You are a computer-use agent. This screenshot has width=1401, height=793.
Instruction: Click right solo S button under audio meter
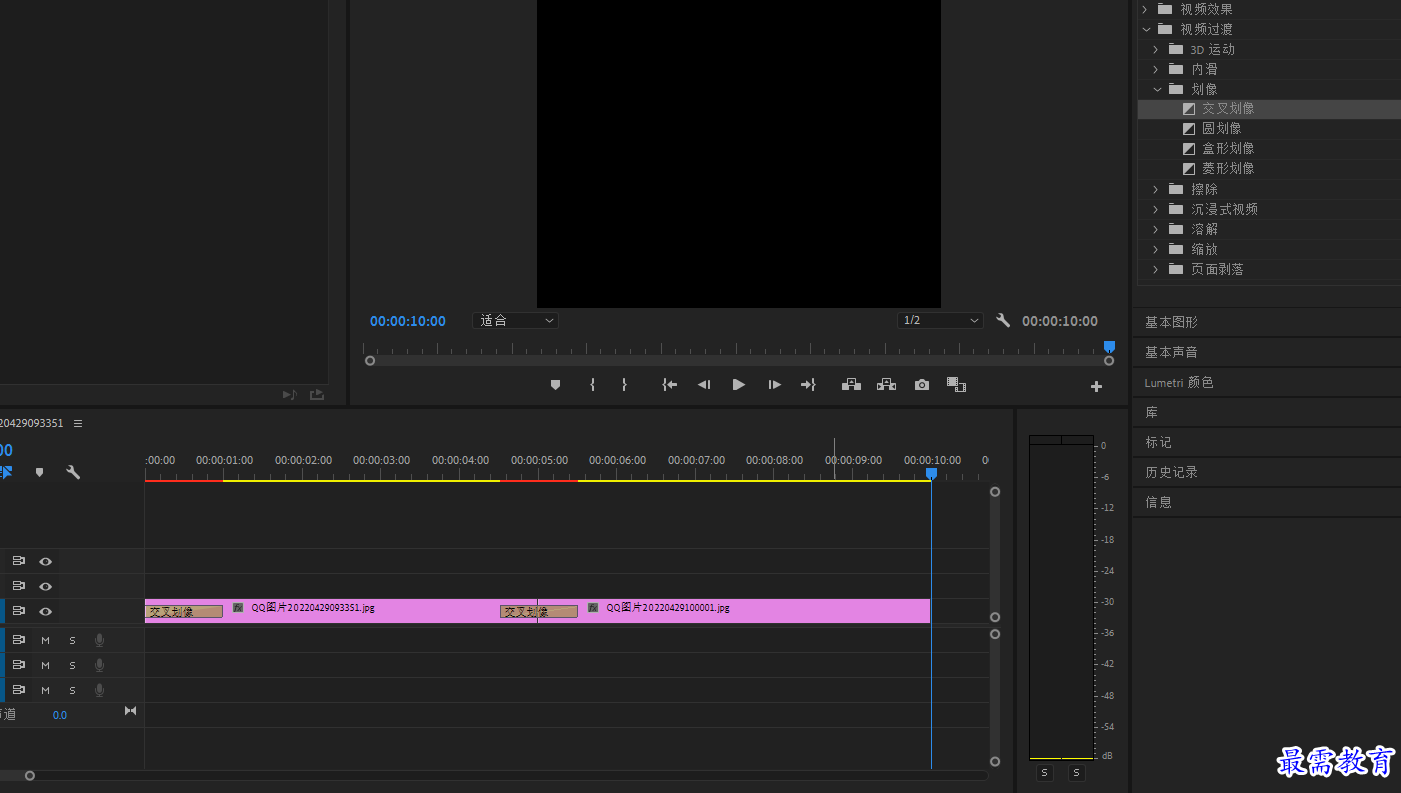click(1076, 773)
